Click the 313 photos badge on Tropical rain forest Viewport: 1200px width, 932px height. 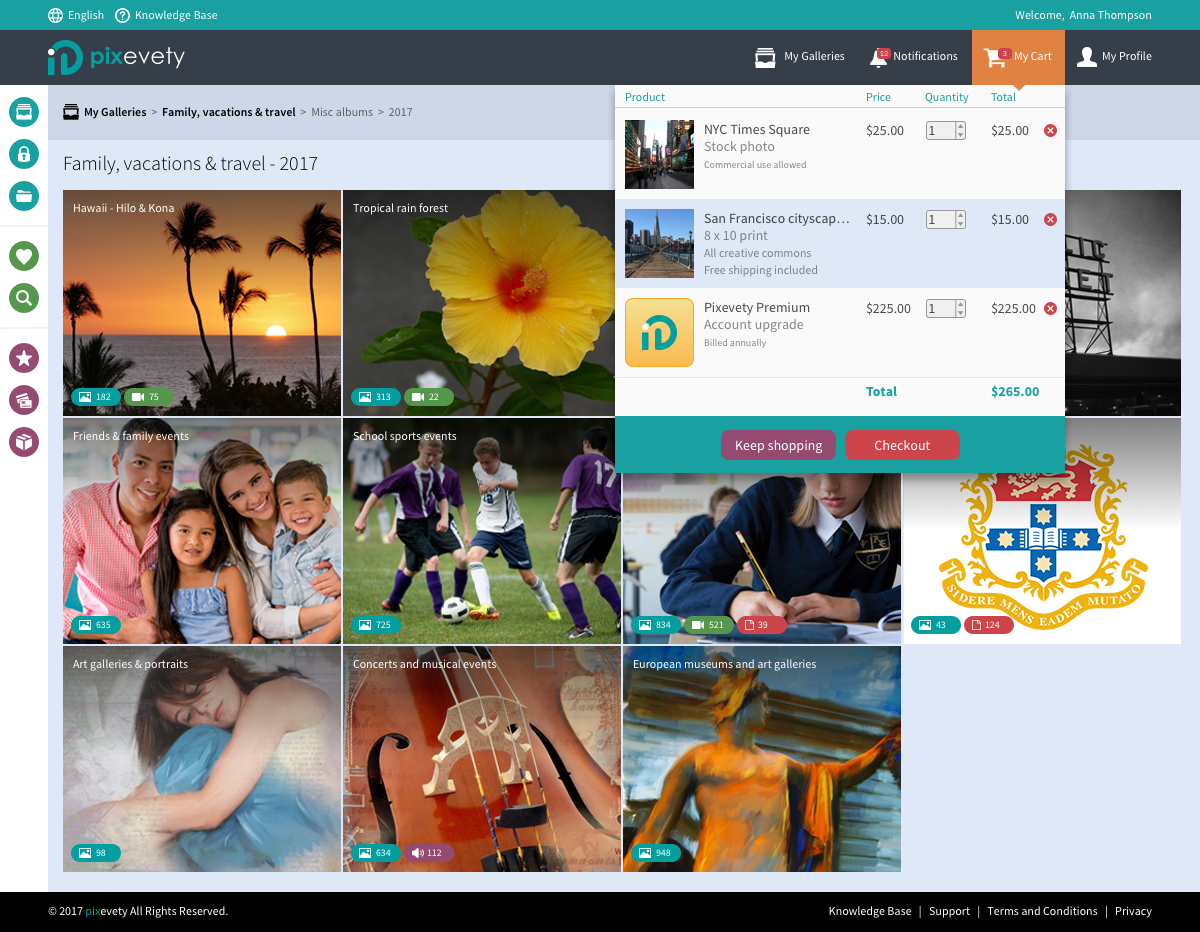(x=376, y=397)
